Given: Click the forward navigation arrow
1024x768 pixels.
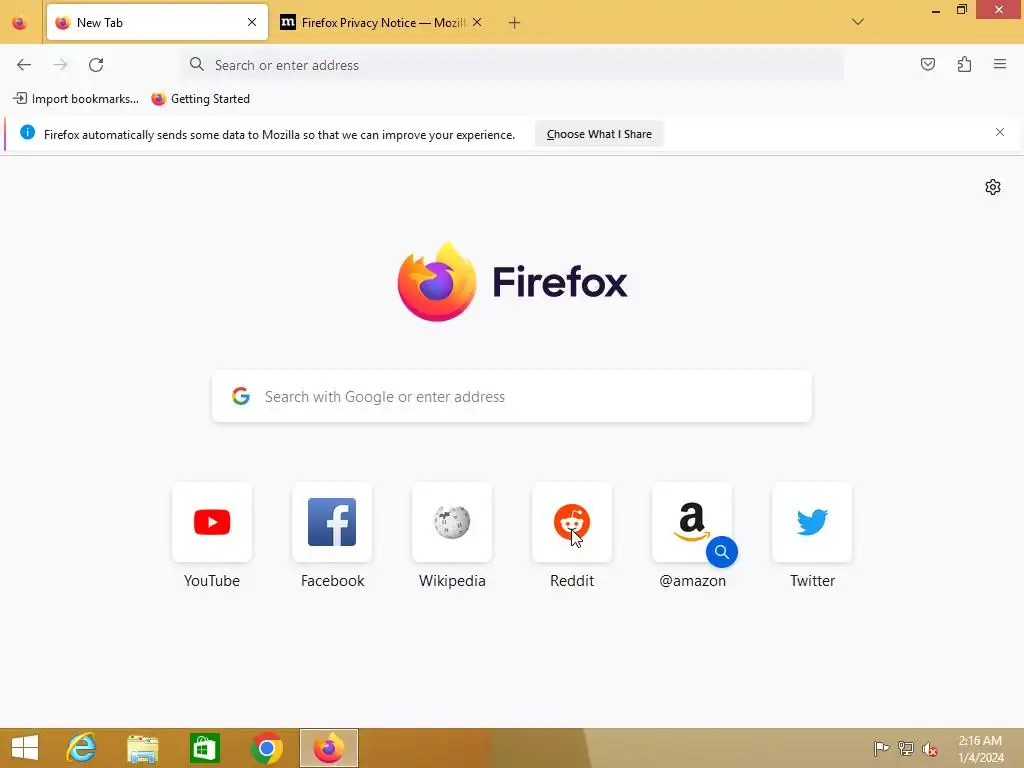Looking at the screenshot, I should [60, 65].
